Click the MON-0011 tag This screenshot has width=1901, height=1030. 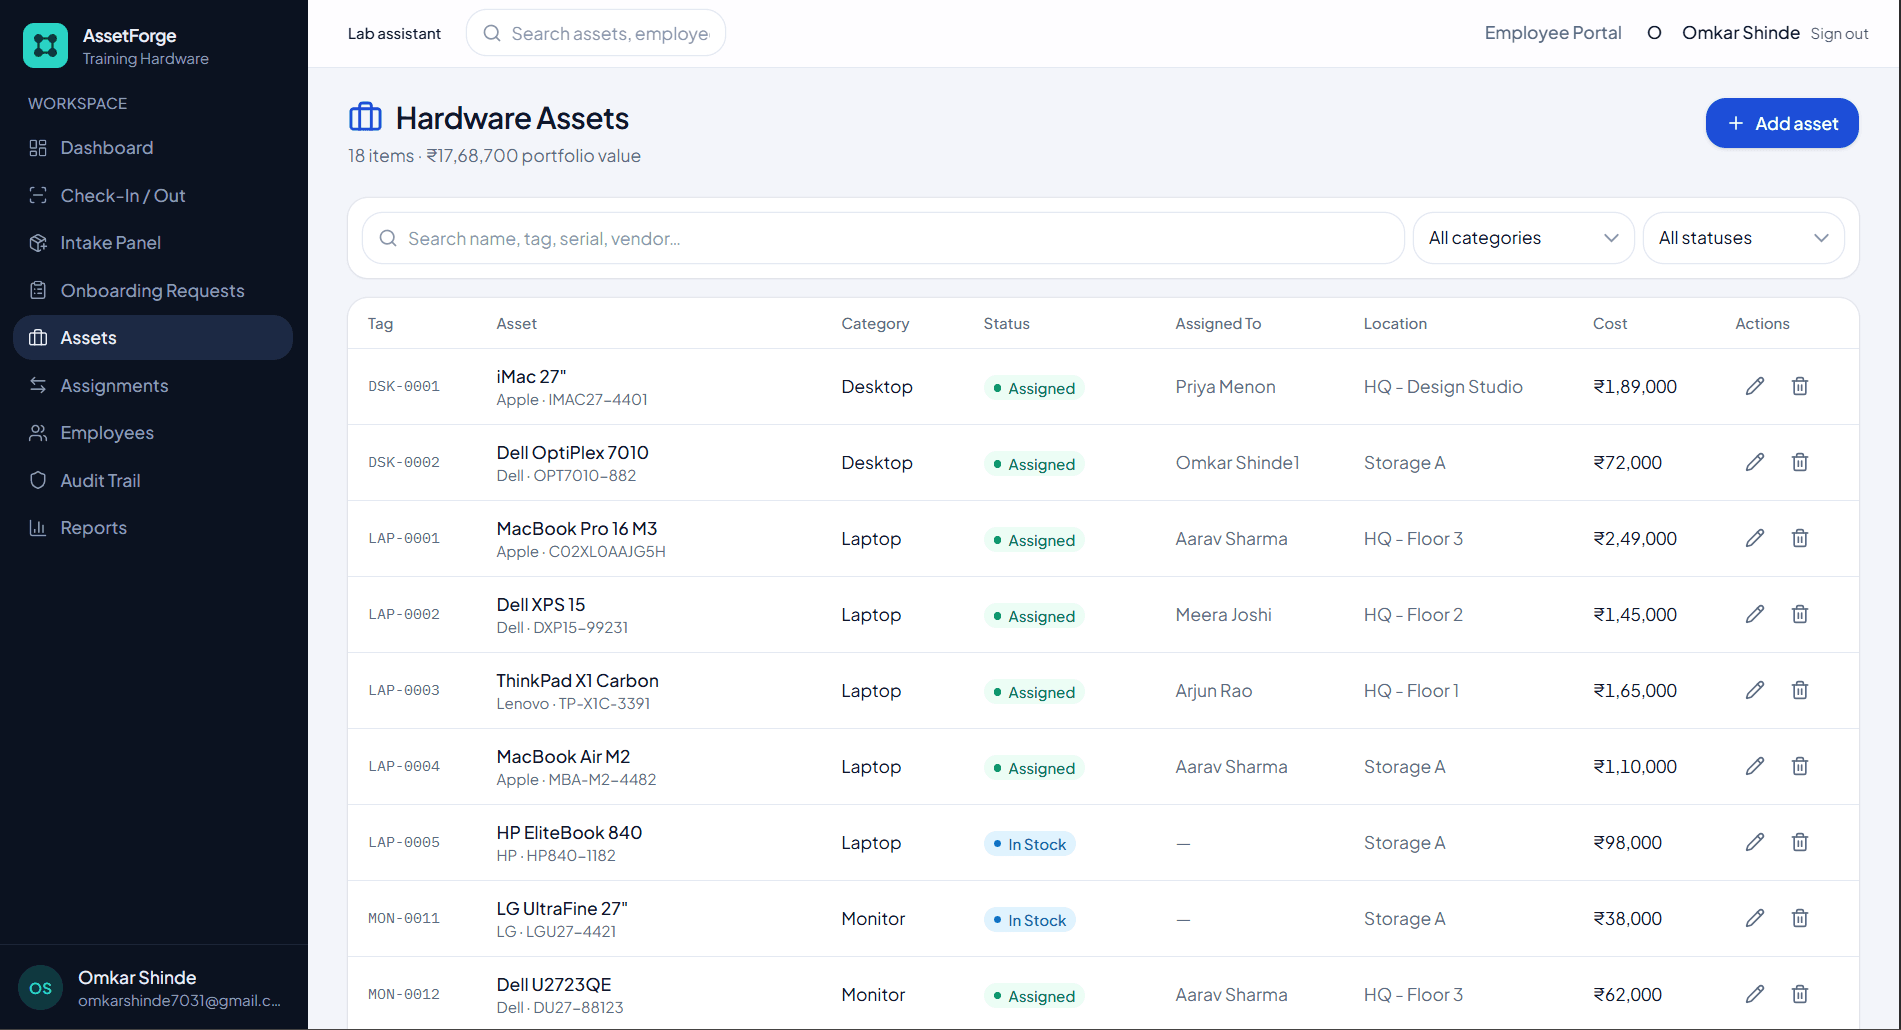404,919
